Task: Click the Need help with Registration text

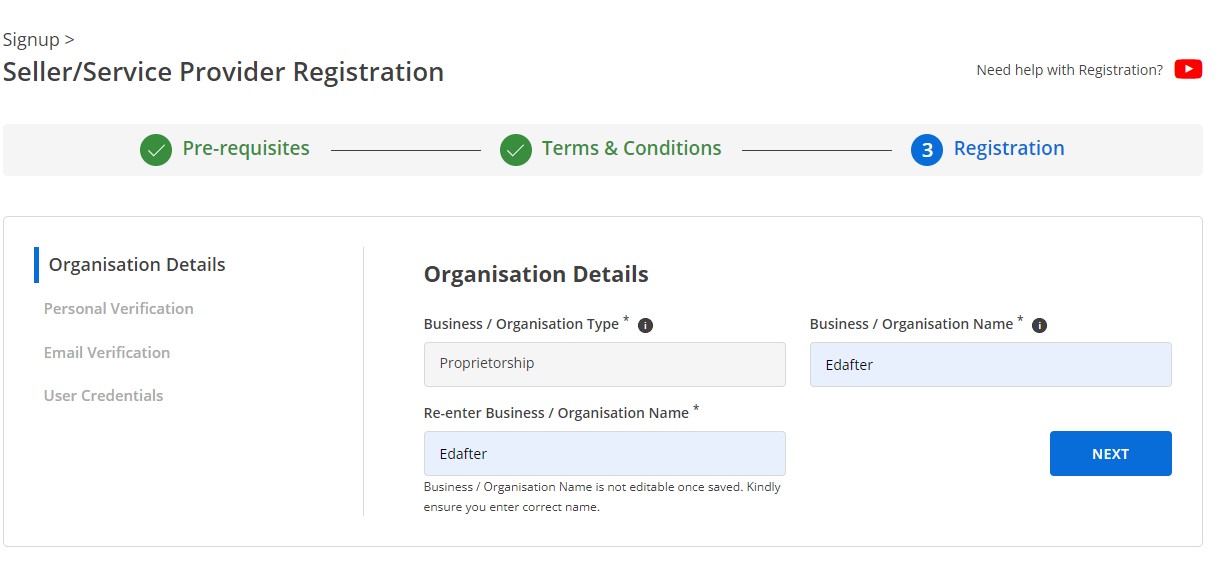Action: tap(1069, 70)
